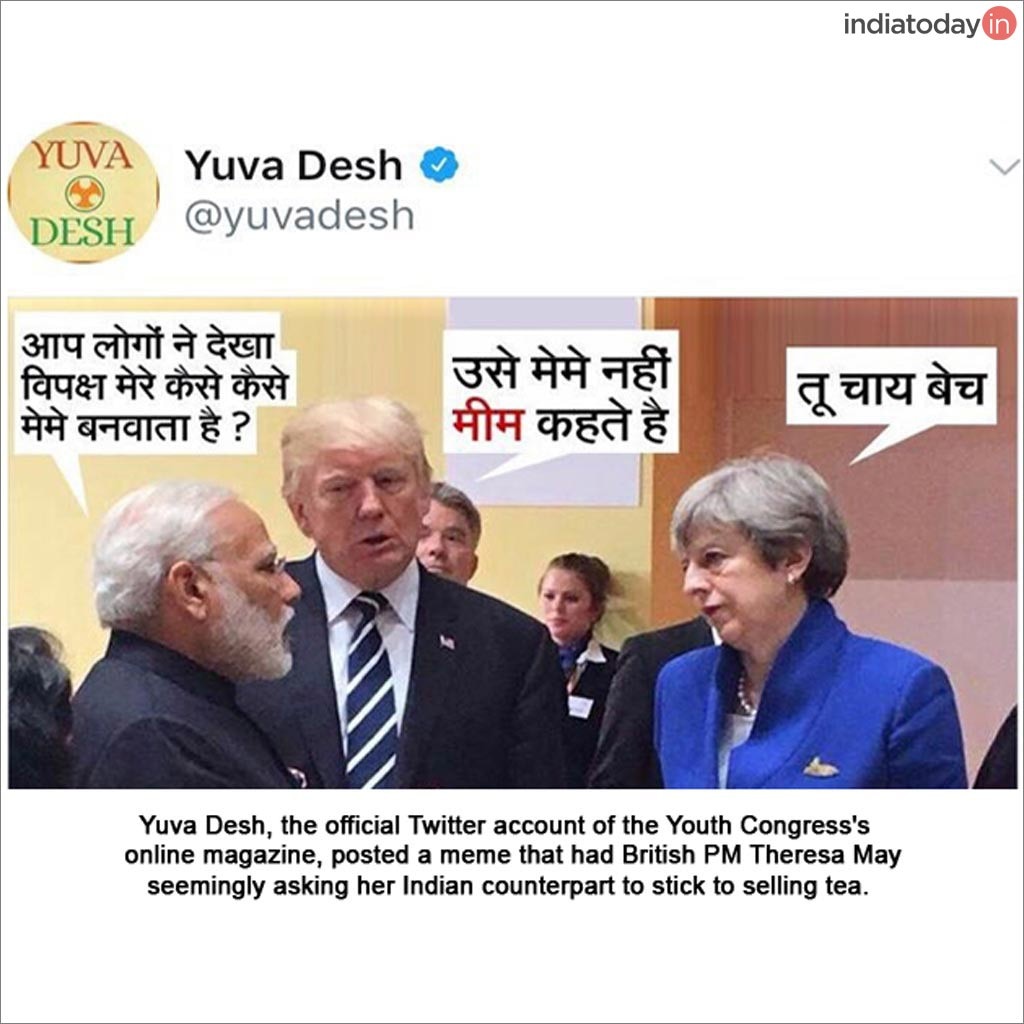Select the red word "मीम"
This screenshot has height=1024, width=1024.
[487, 424]
